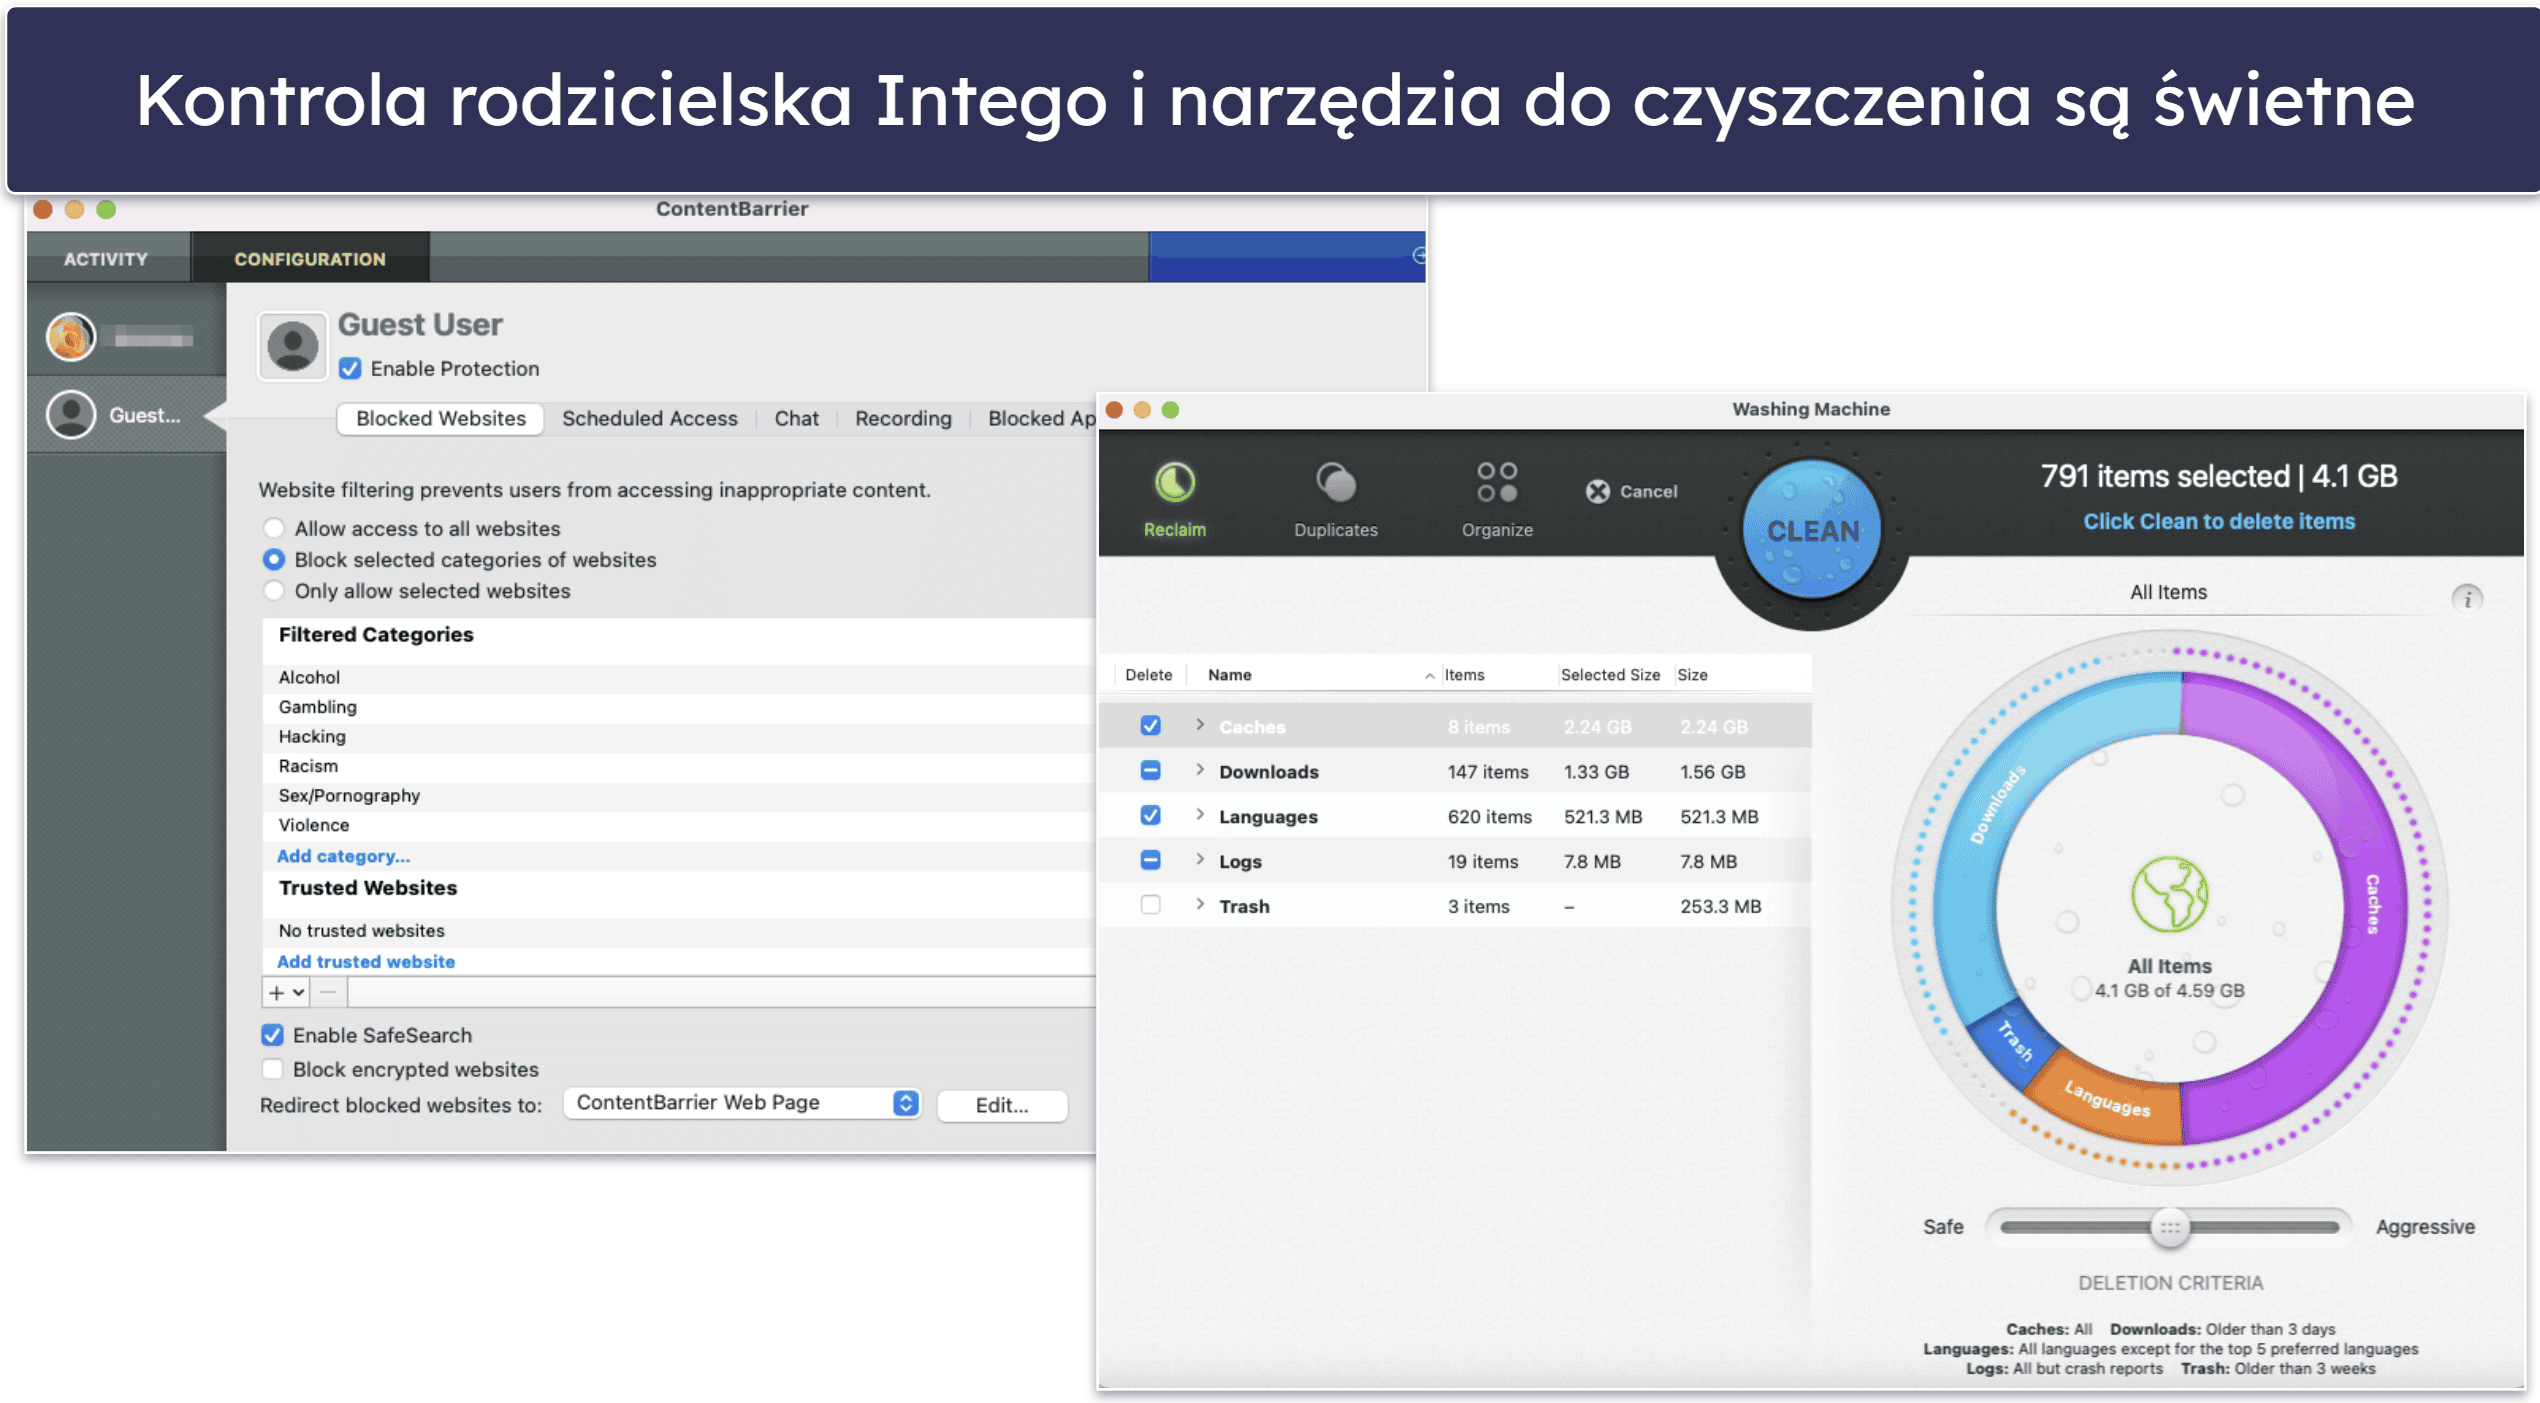This screenshot has height=1403, width=2540.
Task: Click the Edit... button
Action: (1002, 1105)
